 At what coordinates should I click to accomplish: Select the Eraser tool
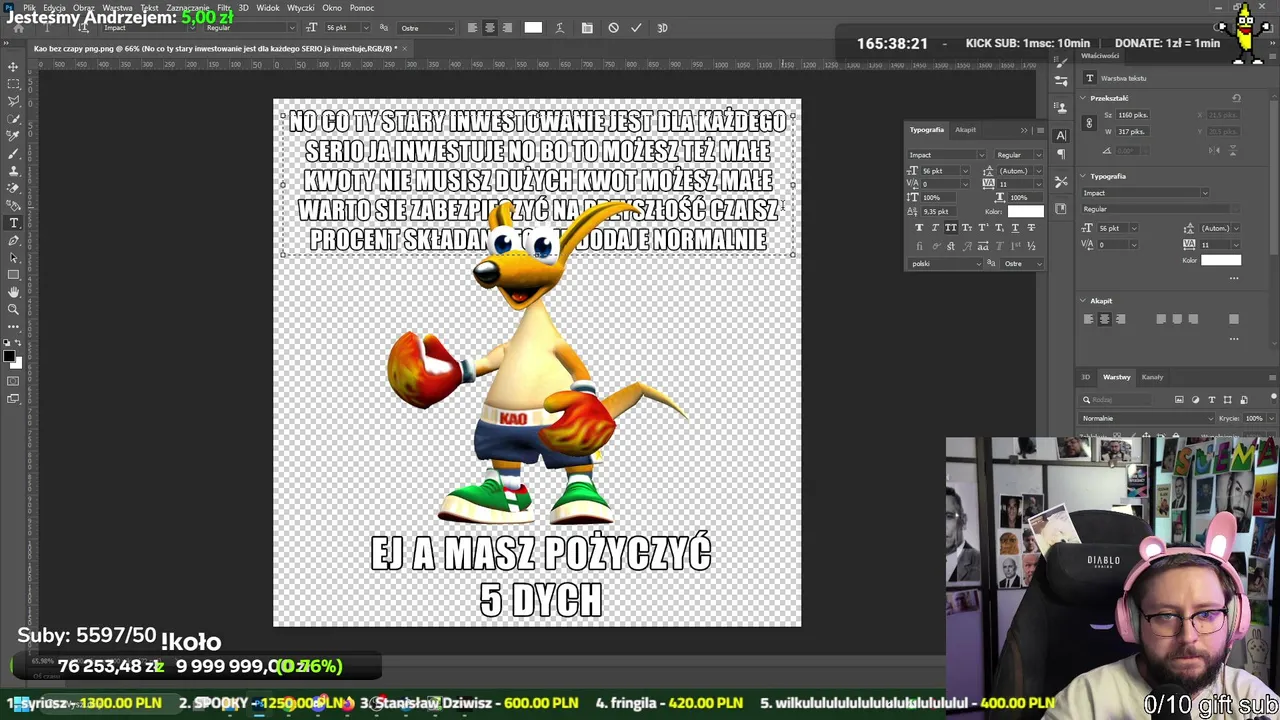coord(13,188)
